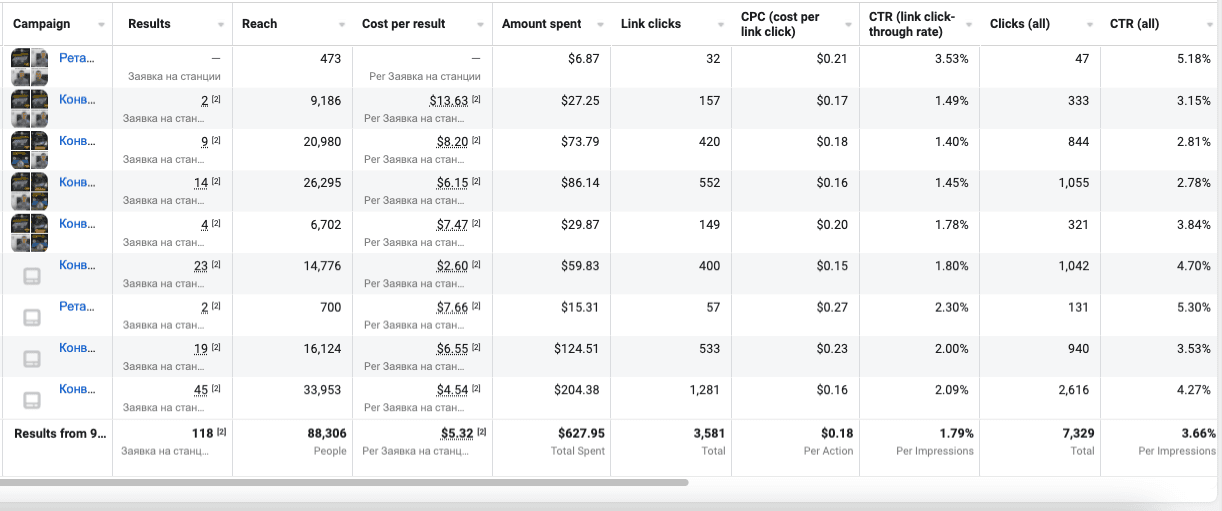Sort by the Reach column header
This screenshot has width=1222, height=511.
(260, 24)
